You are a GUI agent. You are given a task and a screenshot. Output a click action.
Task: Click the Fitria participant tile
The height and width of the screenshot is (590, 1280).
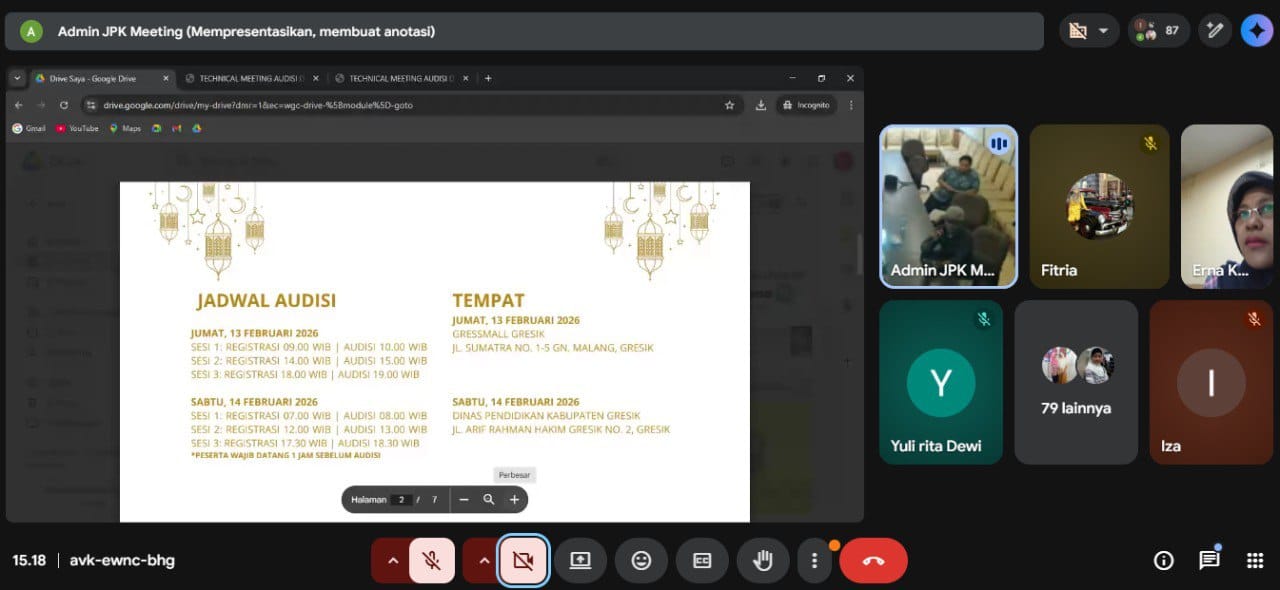click(1099, 206)
